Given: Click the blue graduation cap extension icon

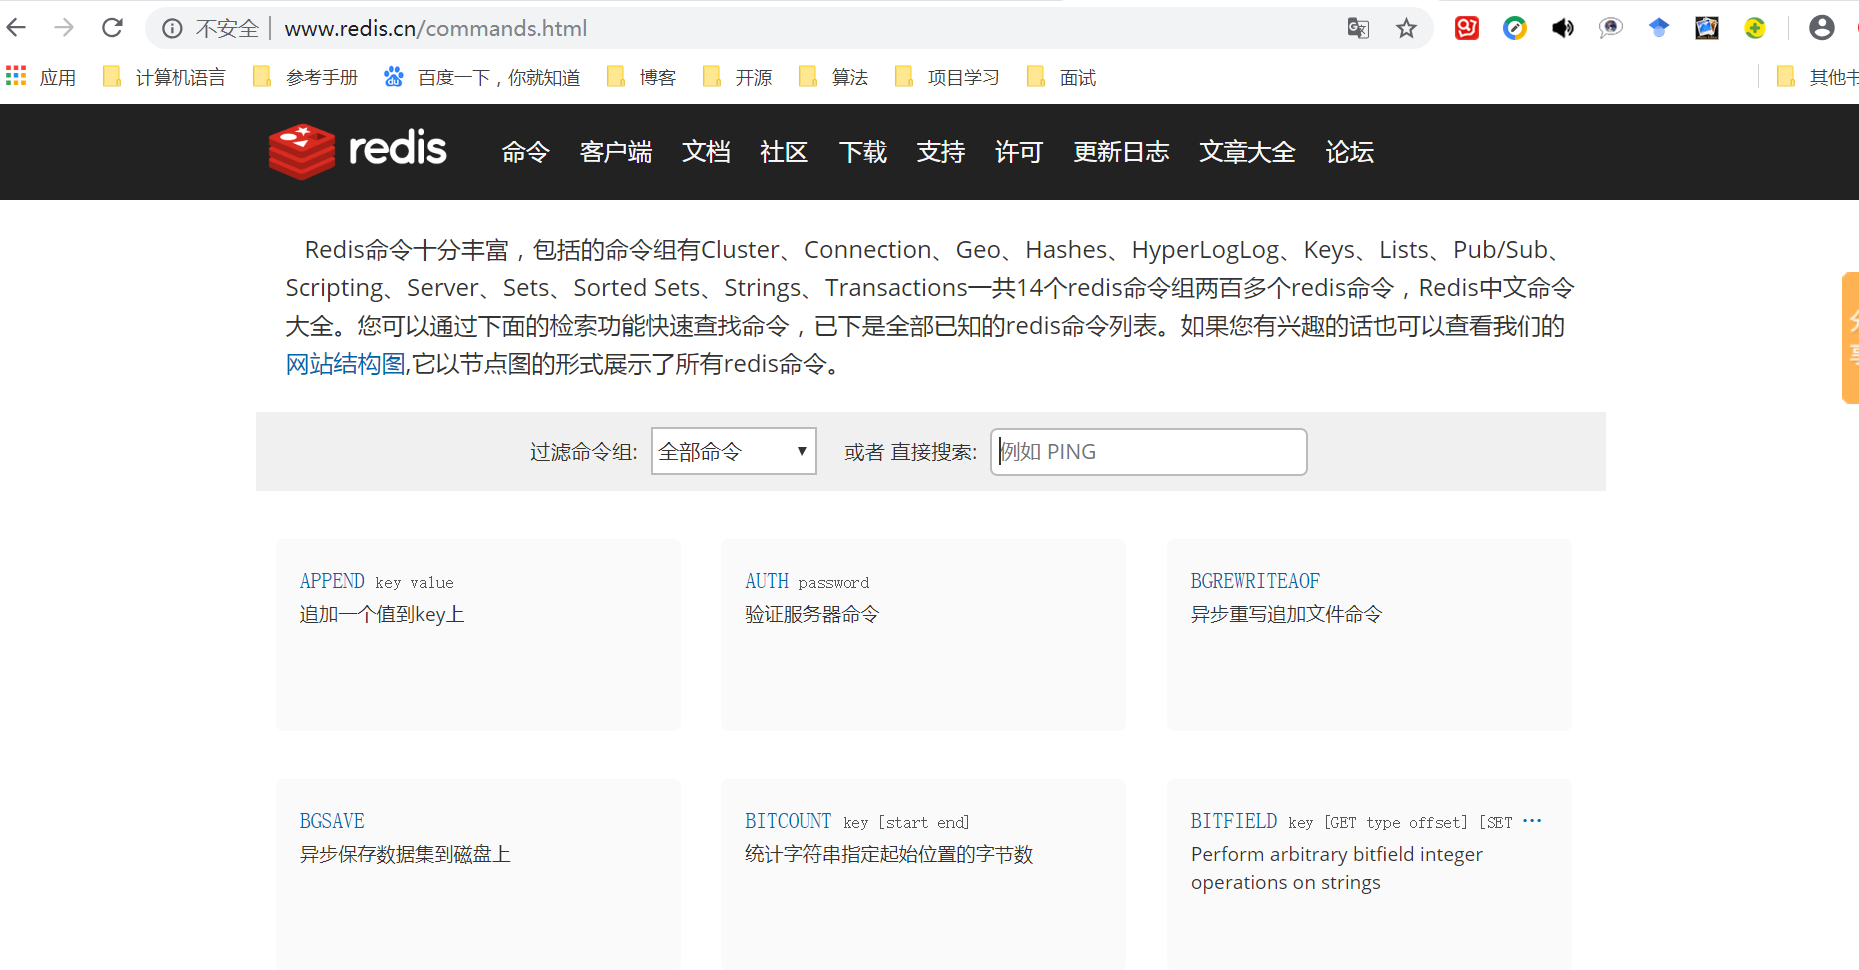Looking at the screenshot, I should coord(1659,28).
